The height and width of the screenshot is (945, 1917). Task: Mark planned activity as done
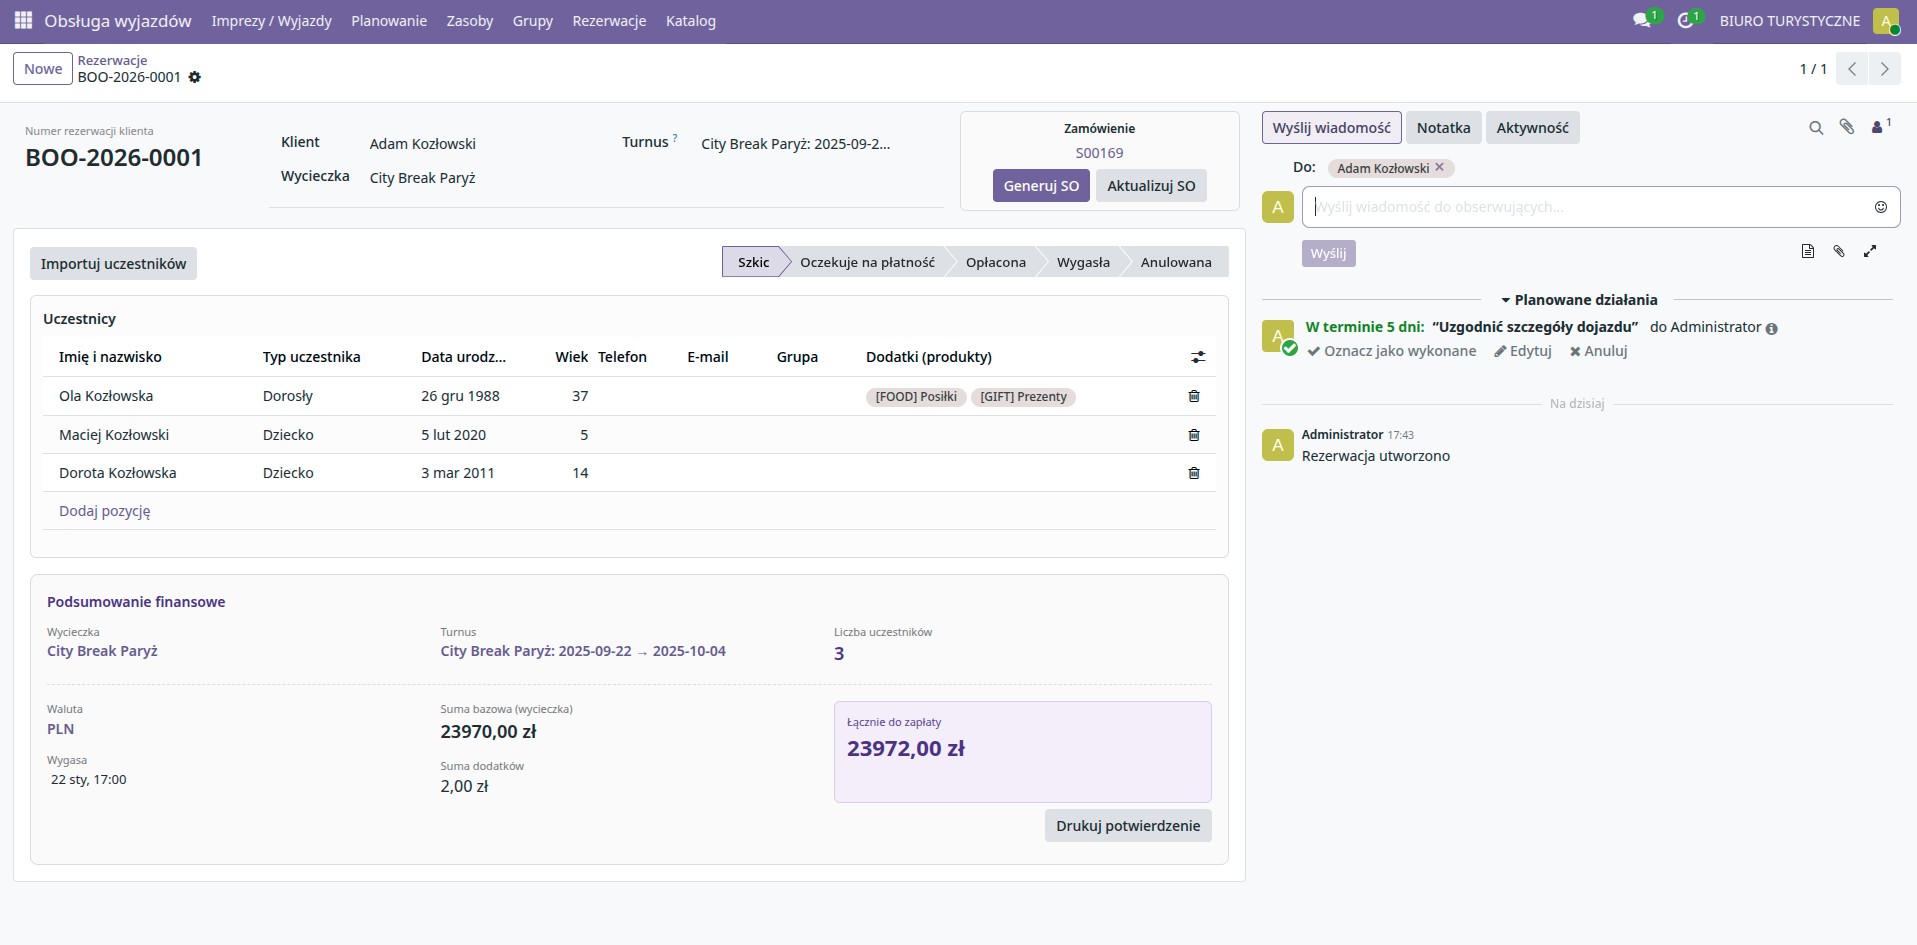point(1391,351)
